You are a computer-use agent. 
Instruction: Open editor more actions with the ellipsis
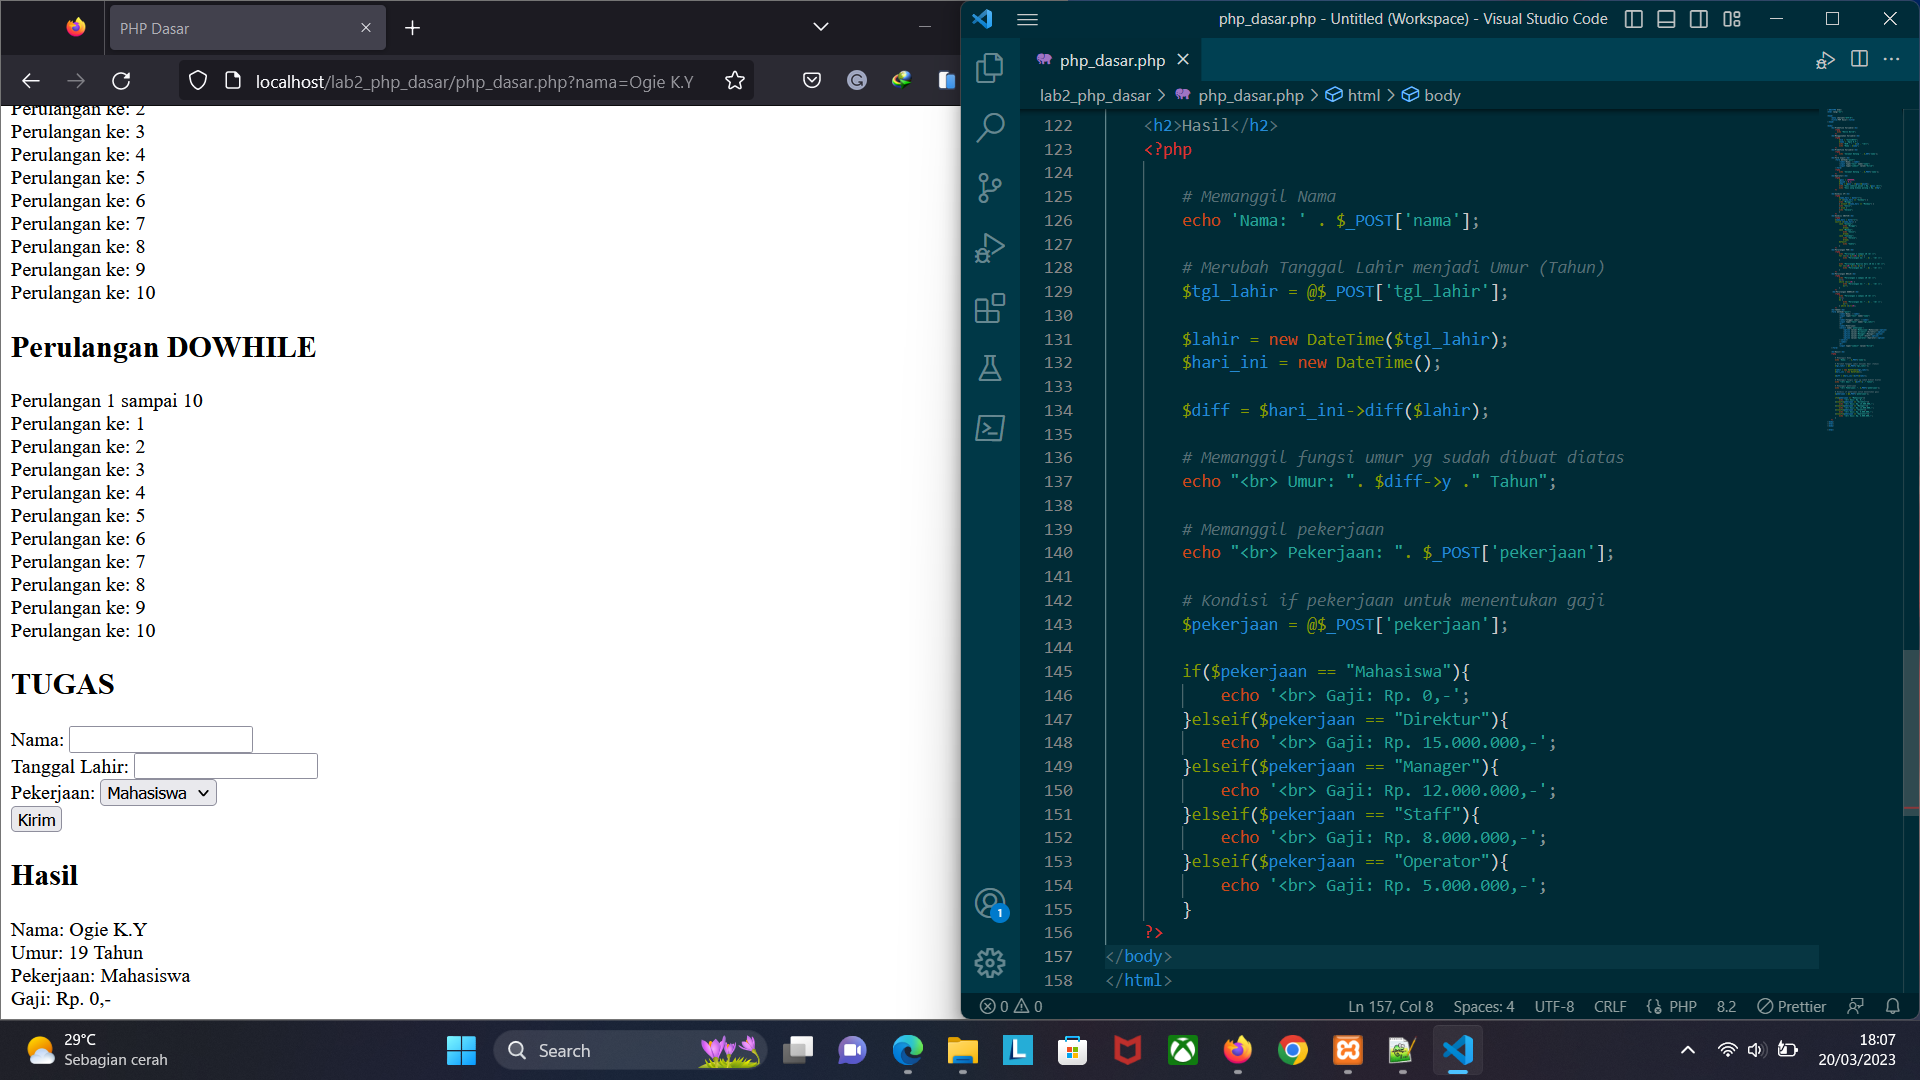point(1891,60)
